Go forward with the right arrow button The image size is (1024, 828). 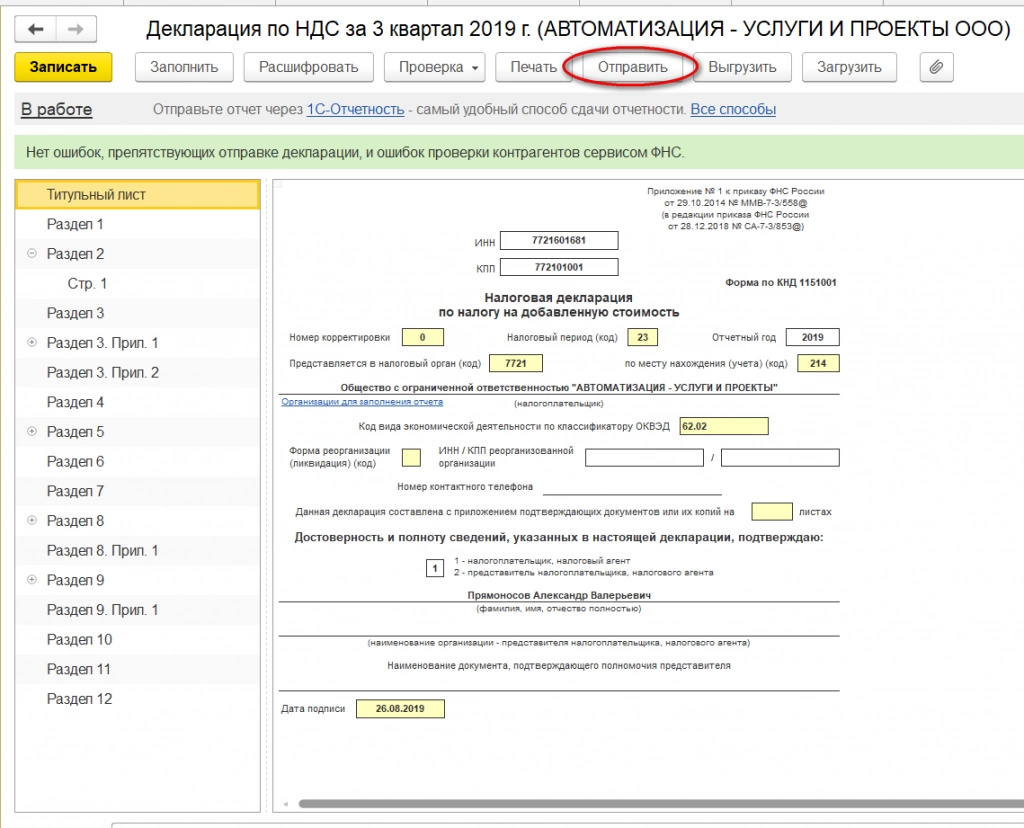76,29
